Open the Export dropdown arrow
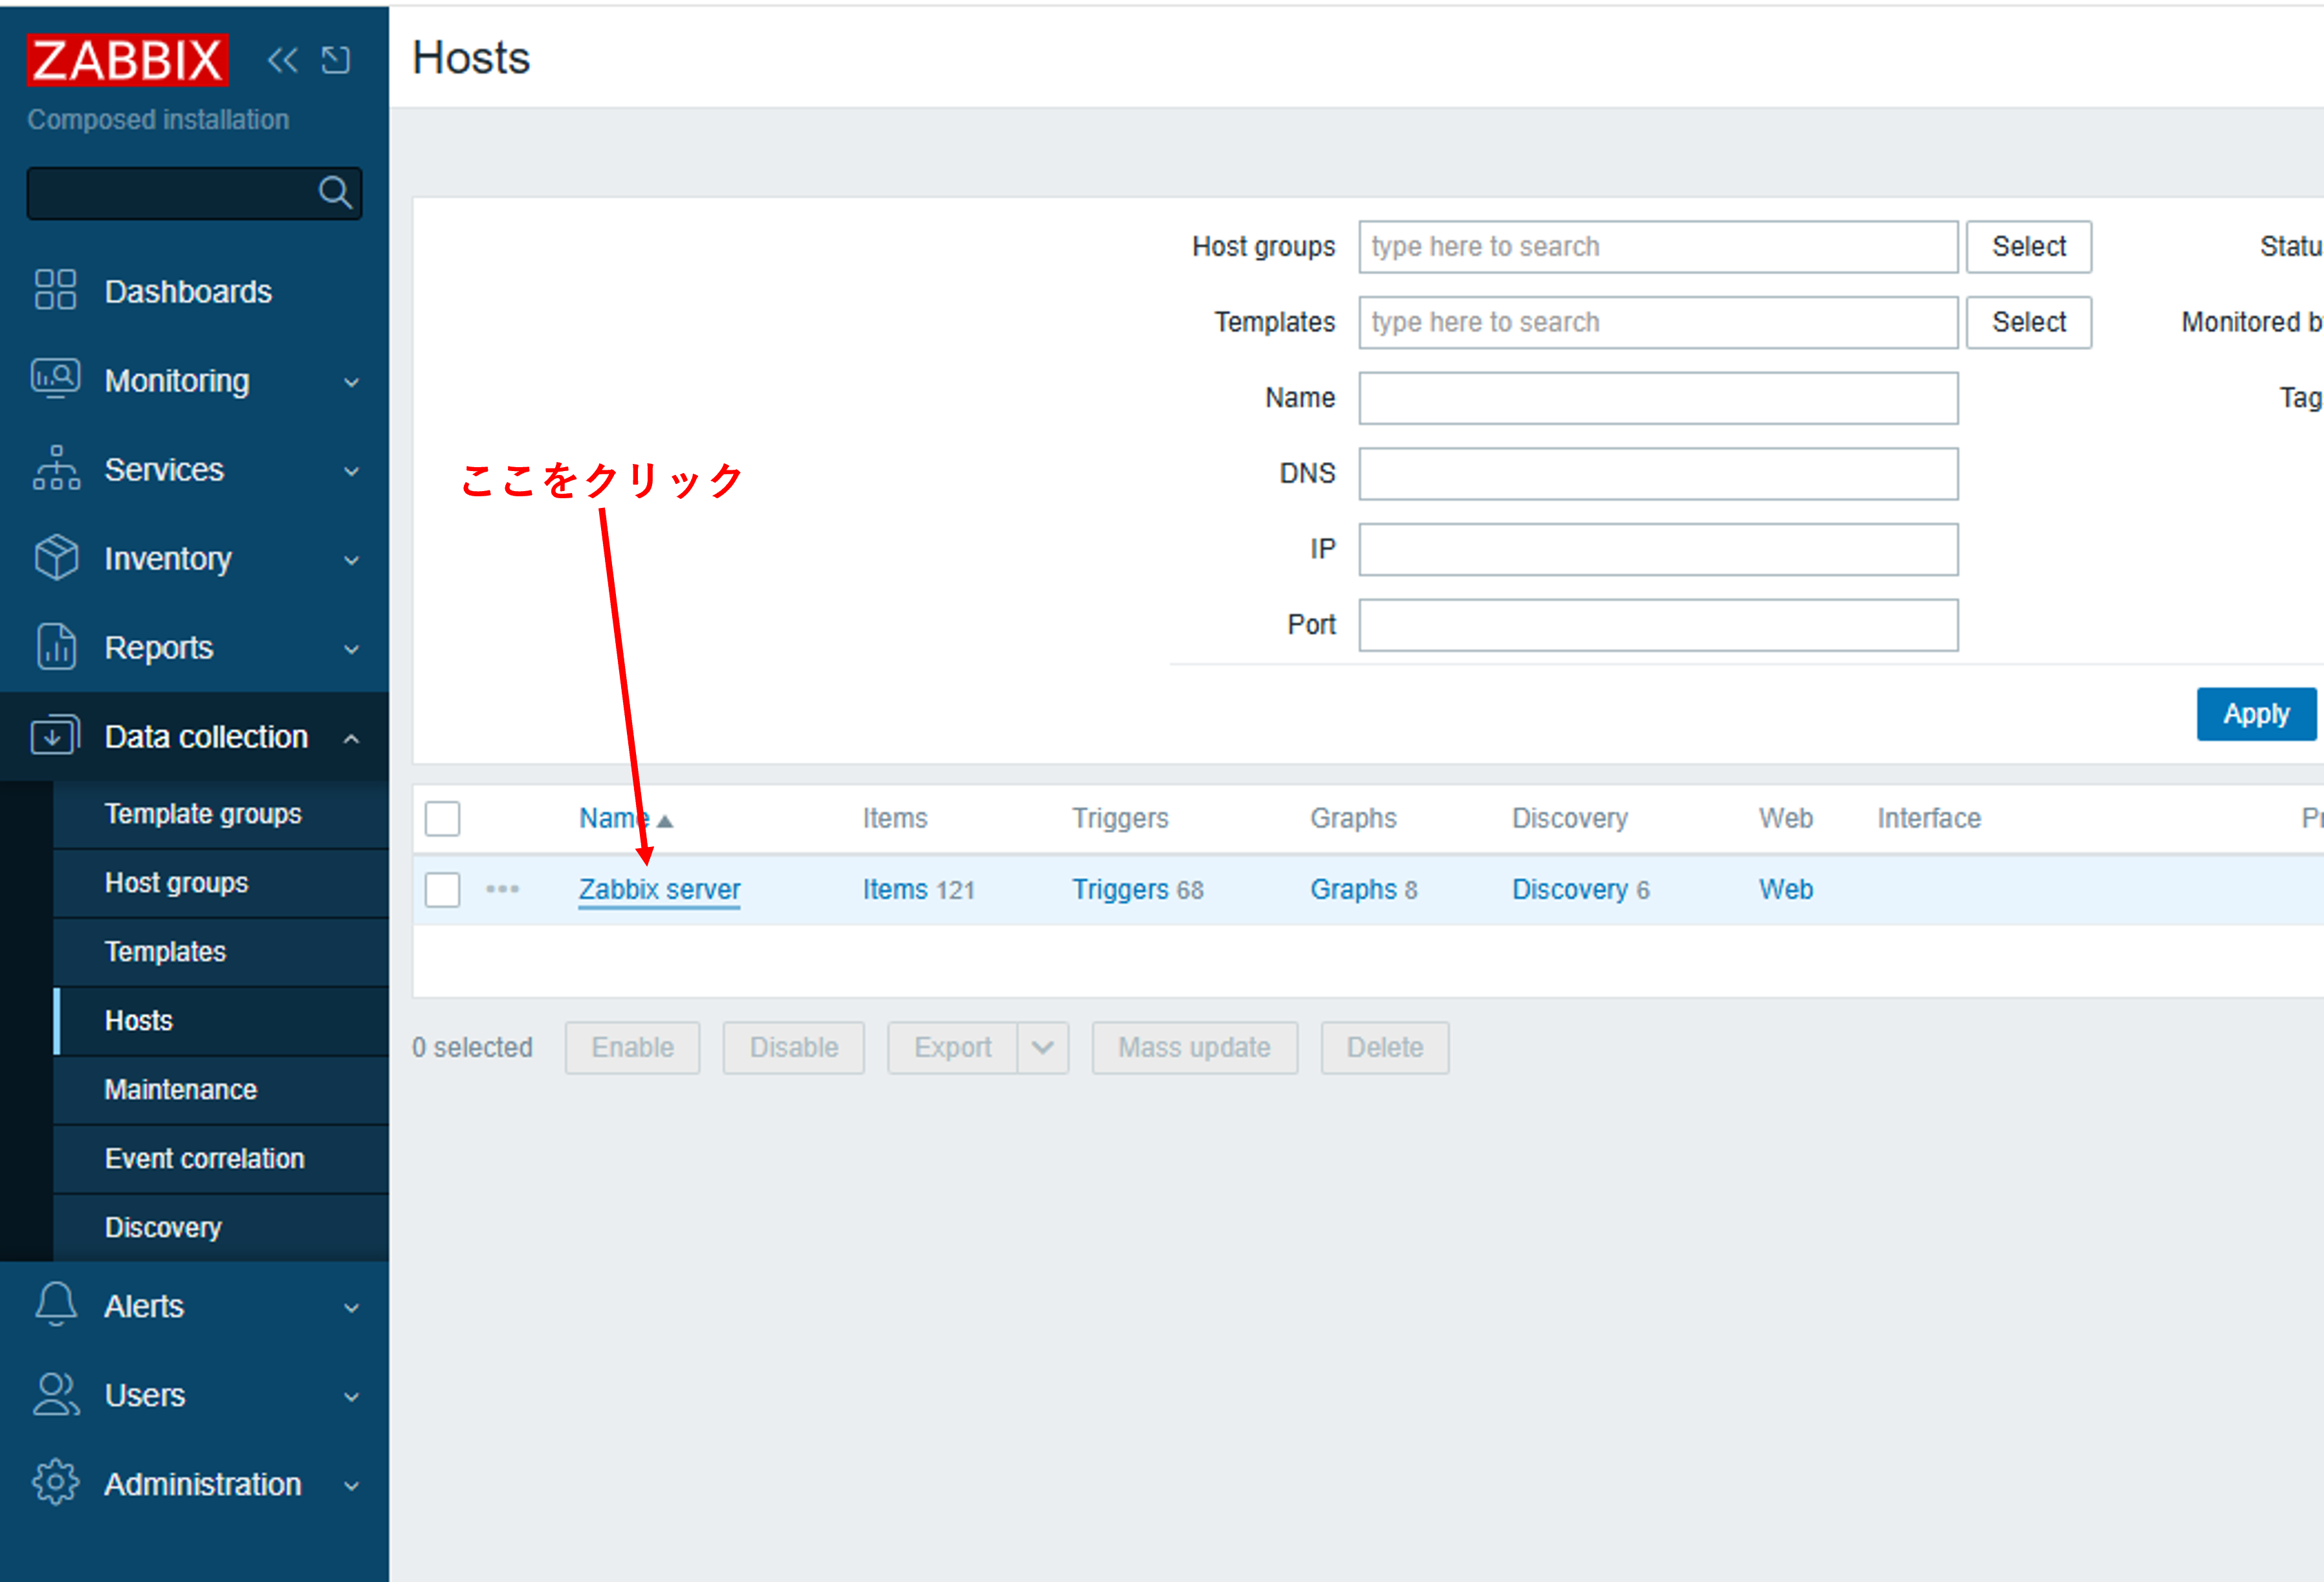2324x1582 pixels. [x=1042, y=1047]
